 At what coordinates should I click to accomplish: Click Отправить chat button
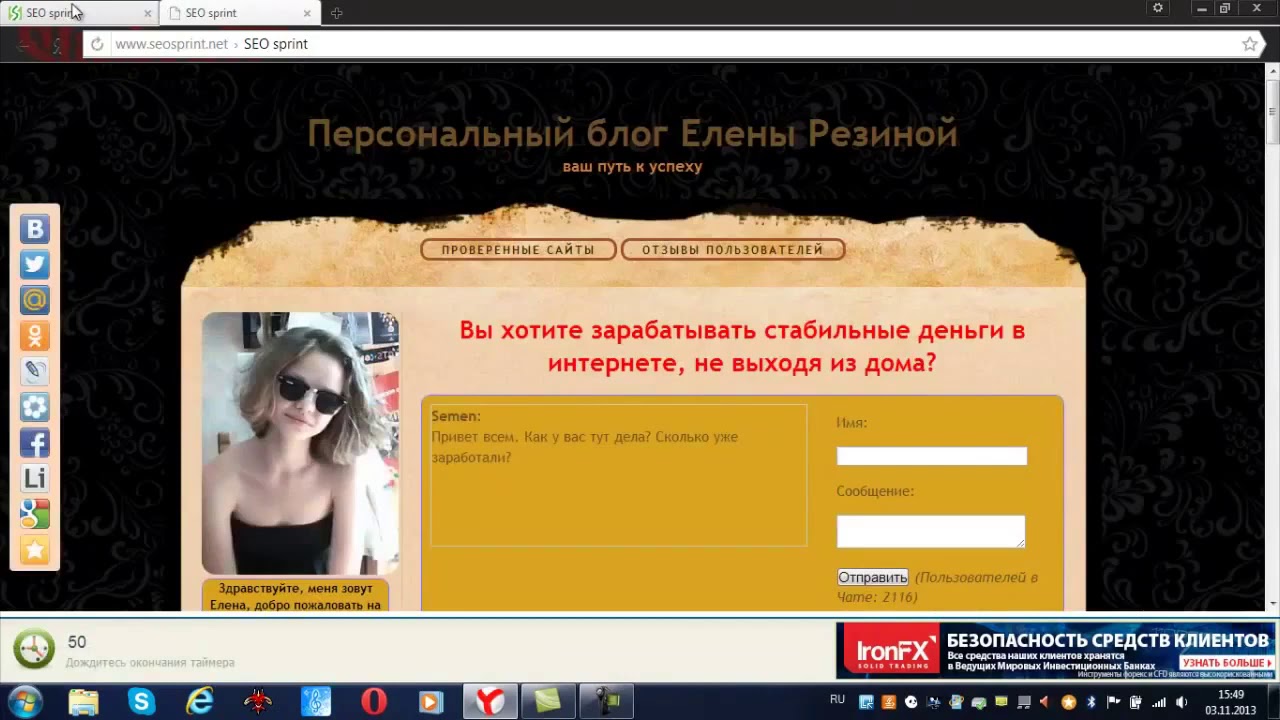point(873,577)
